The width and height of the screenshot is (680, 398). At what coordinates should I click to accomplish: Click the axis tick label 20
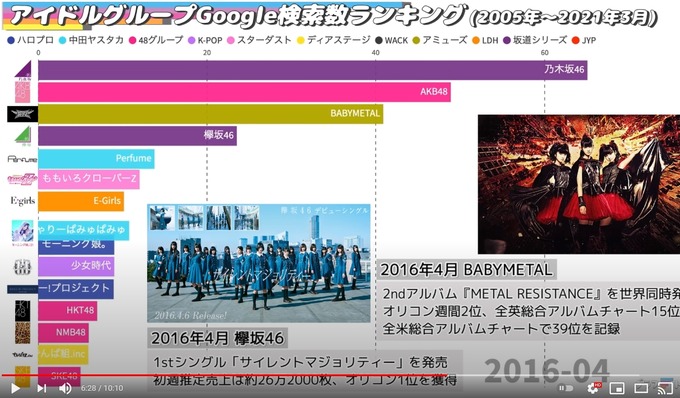pos(207,52)
